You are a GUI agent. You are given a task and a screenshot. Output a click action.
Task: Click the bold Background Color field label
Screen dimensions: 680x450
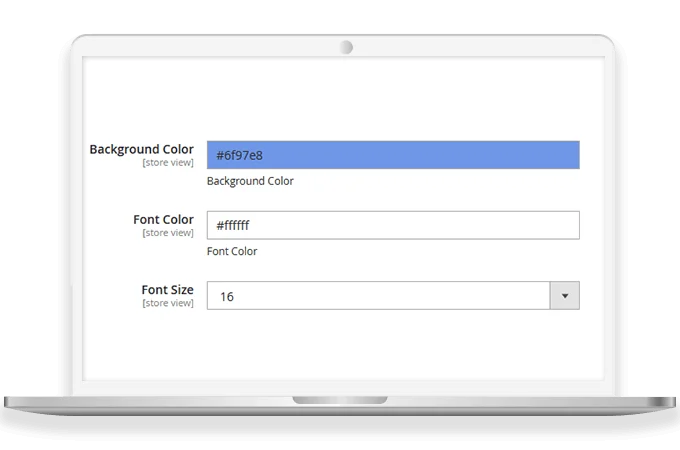click(x=141, y=149)
